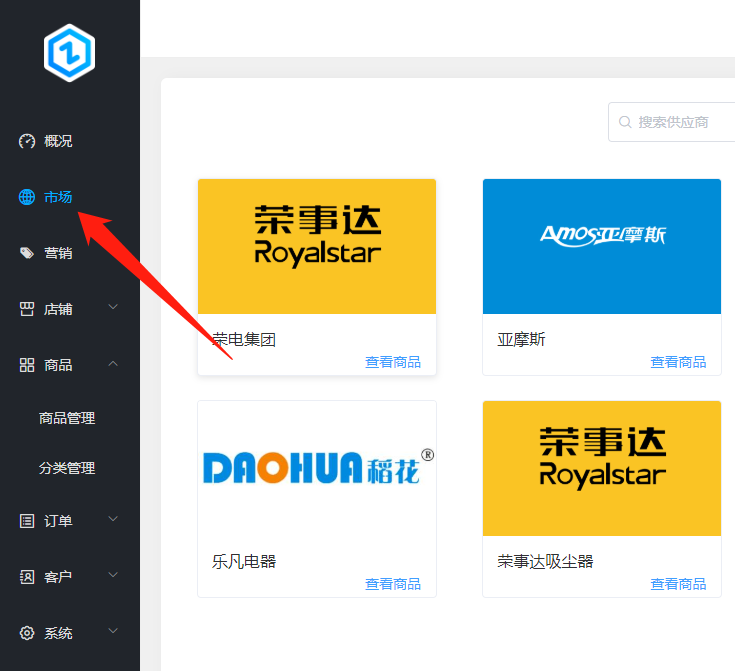The image size is (735, 671).
Task: Click the dashboard gauge icon beside 概况
Action: [x=27, y=141]
